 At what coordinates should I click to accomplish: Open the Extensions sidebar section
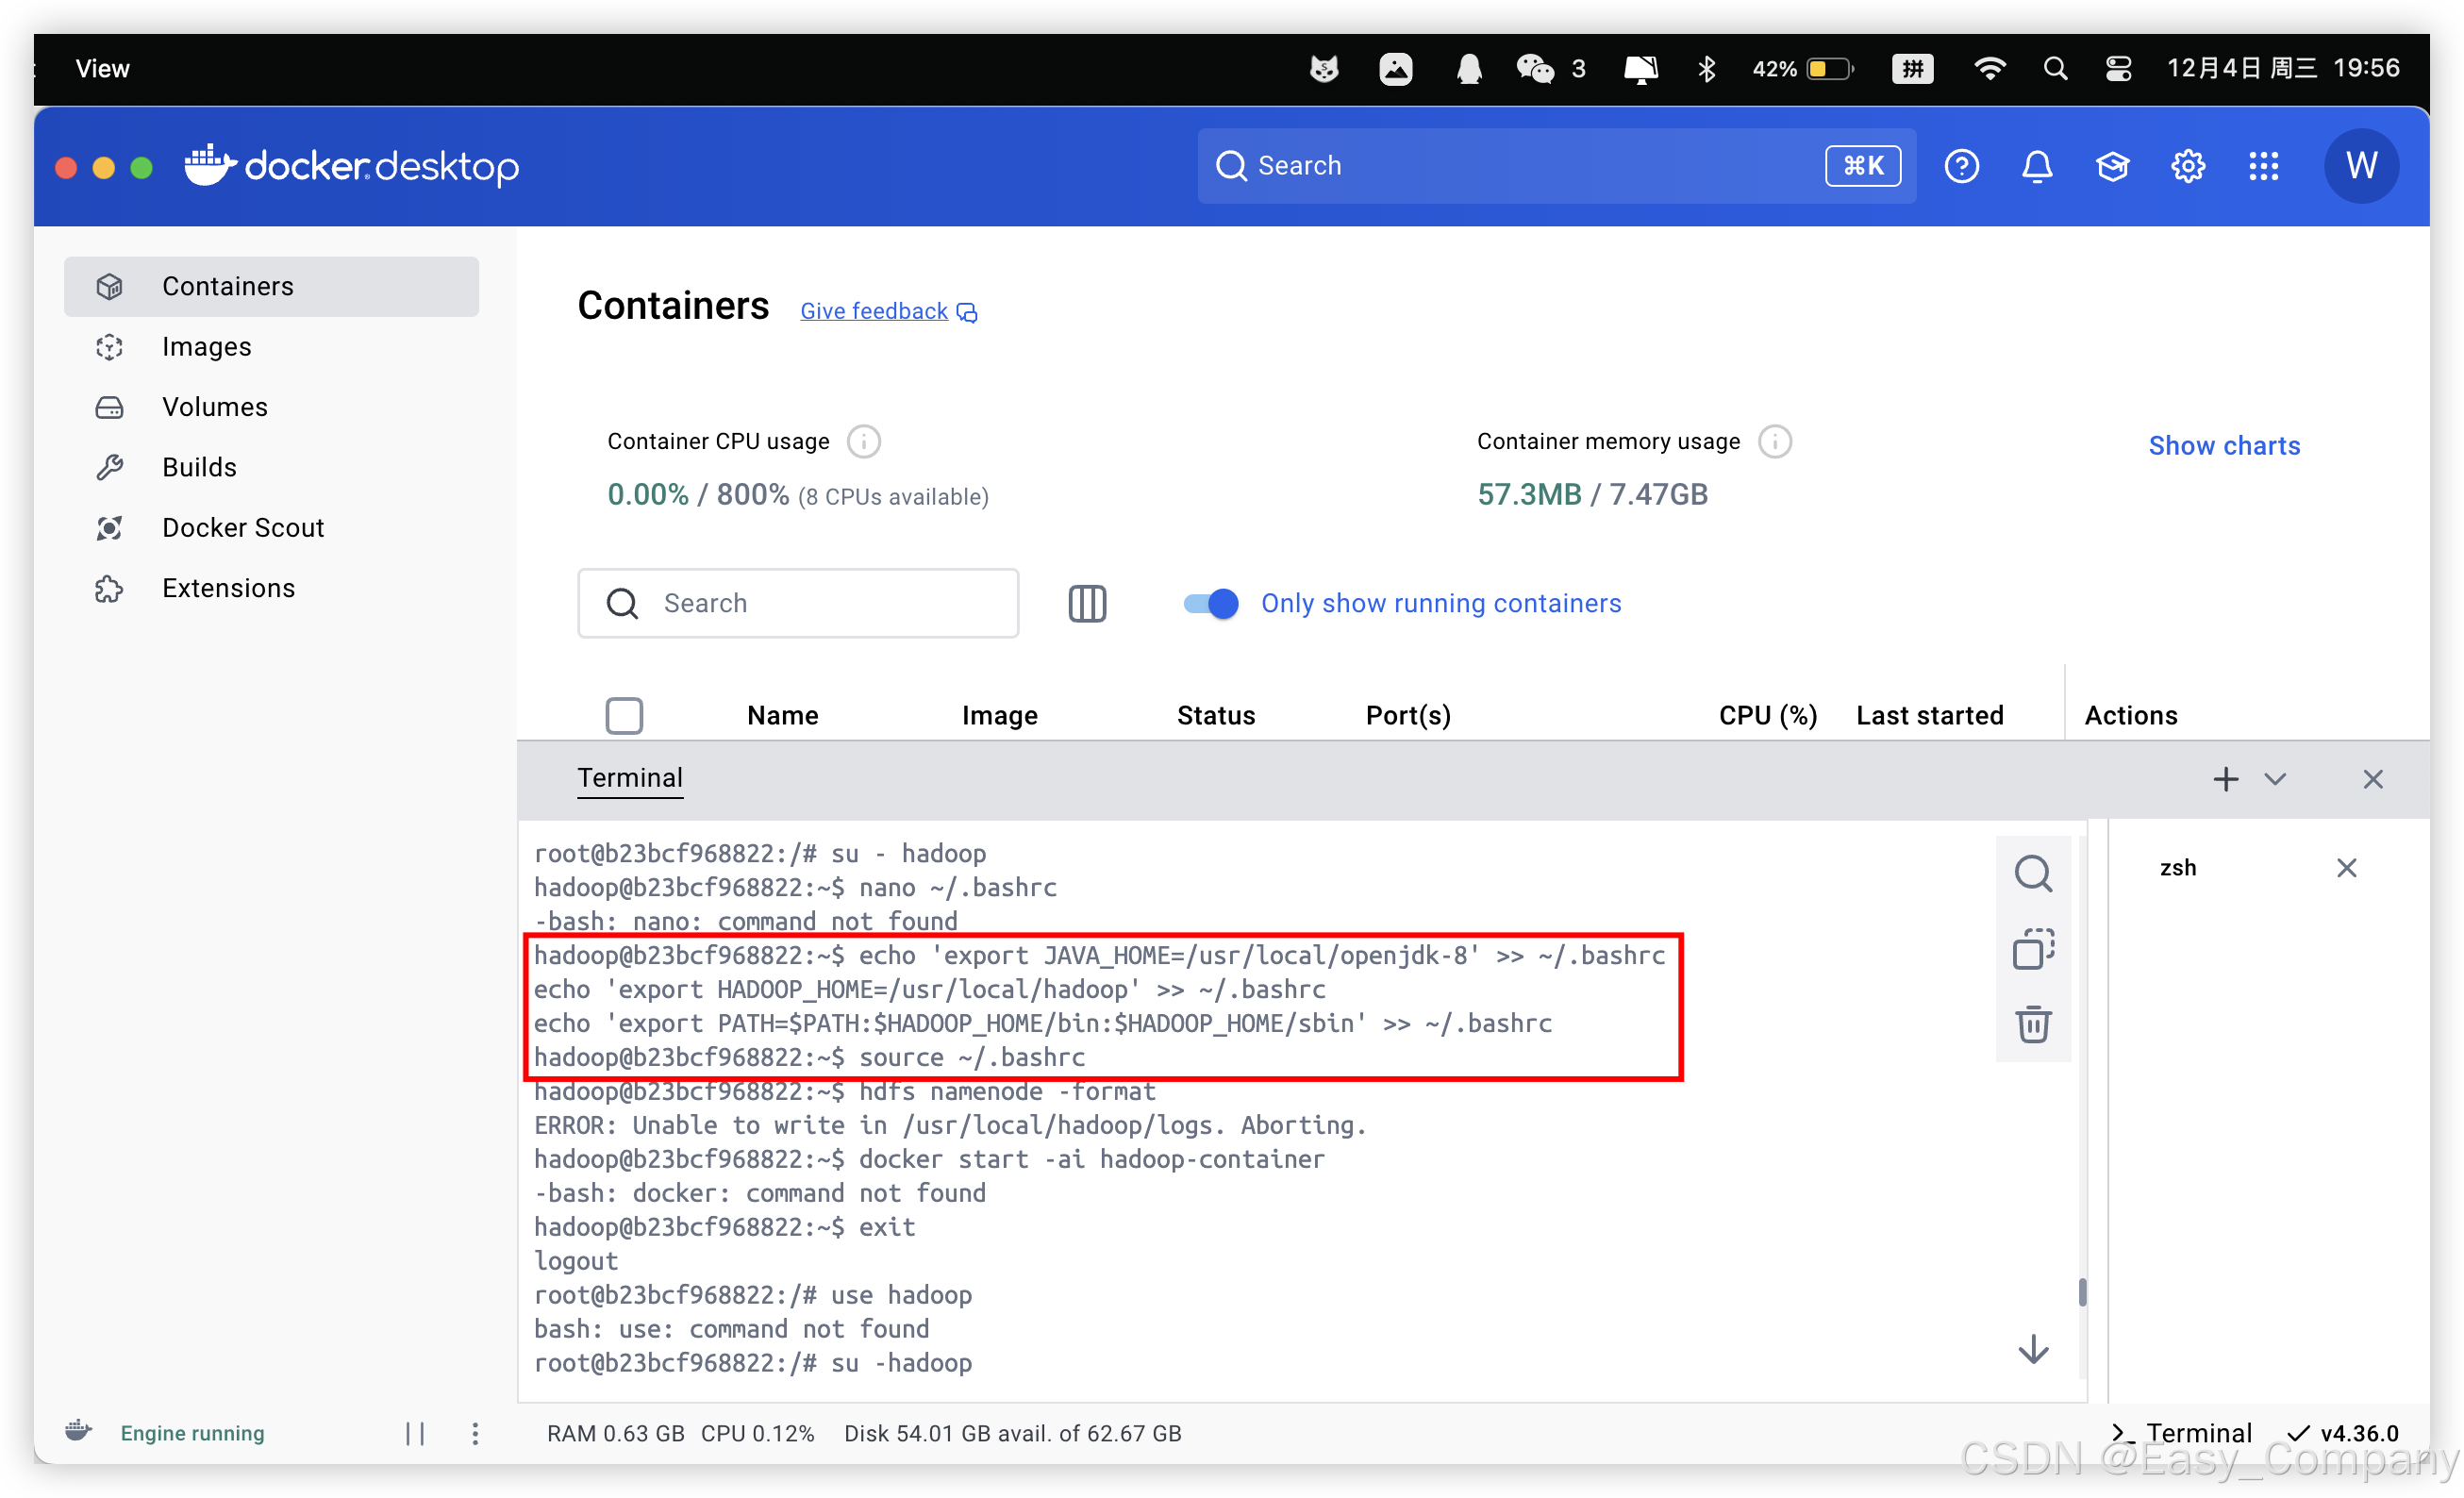[x=271, y=588]
